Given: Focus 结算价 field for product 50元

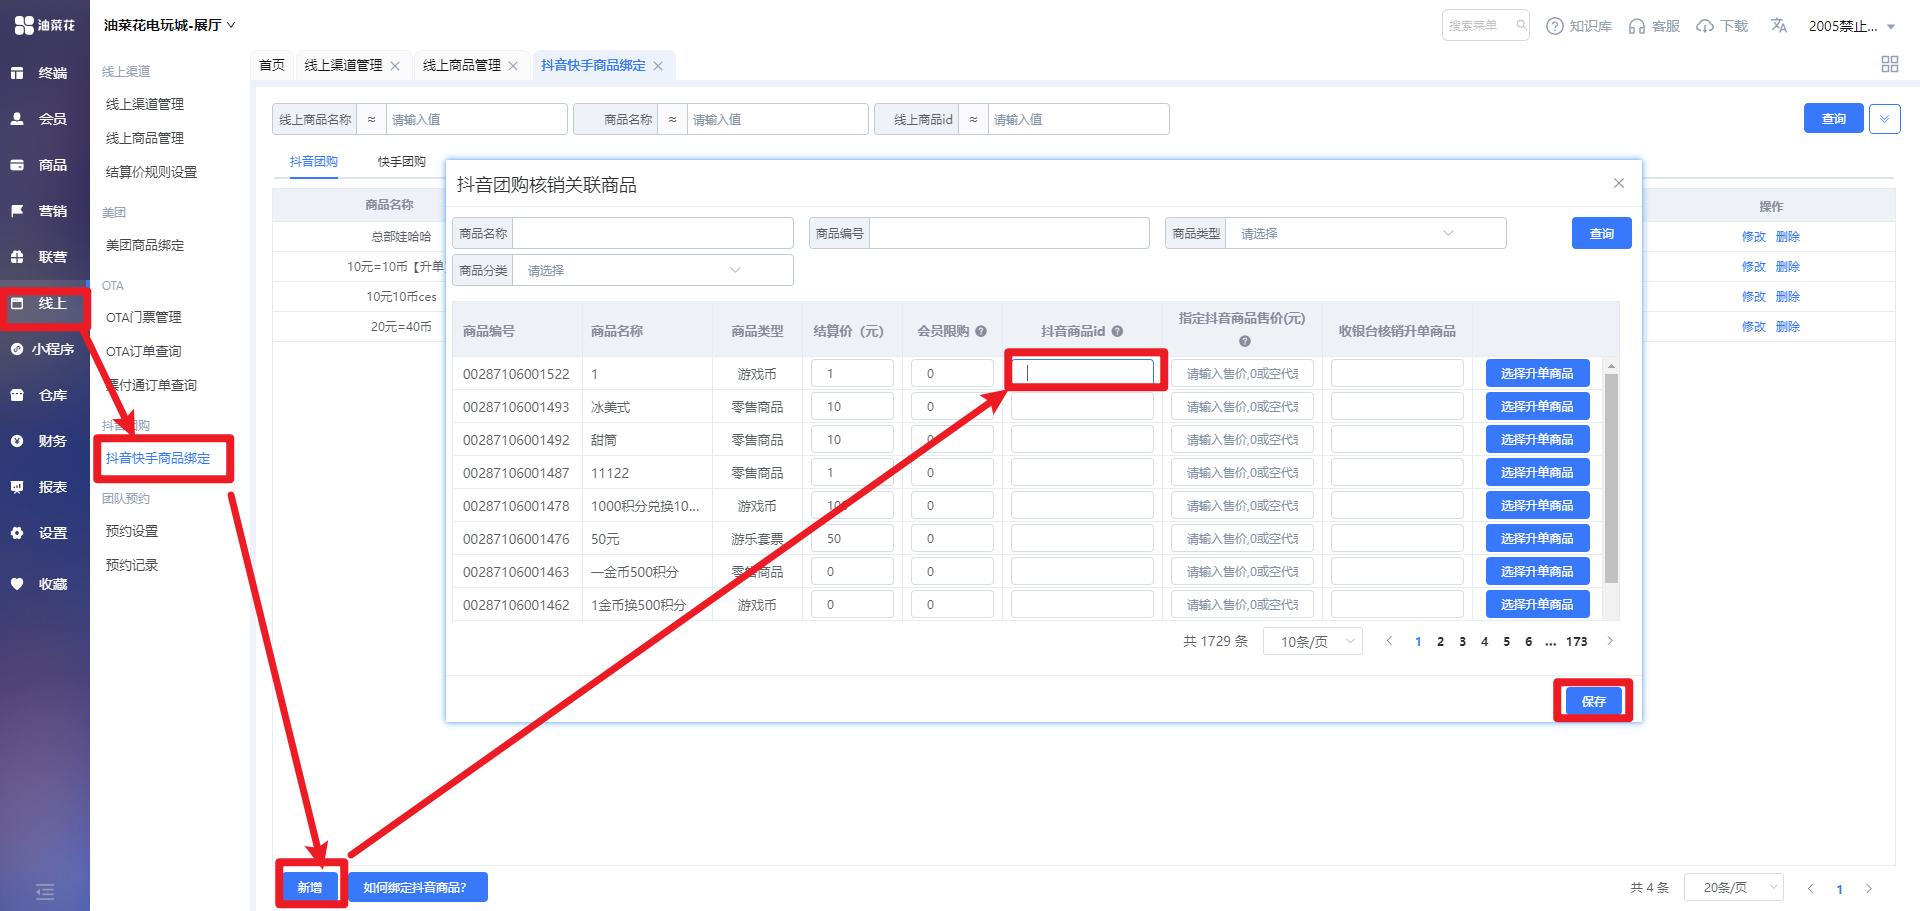Looking at the screenshot, I should pyautogui.click(x=852, y=538).
